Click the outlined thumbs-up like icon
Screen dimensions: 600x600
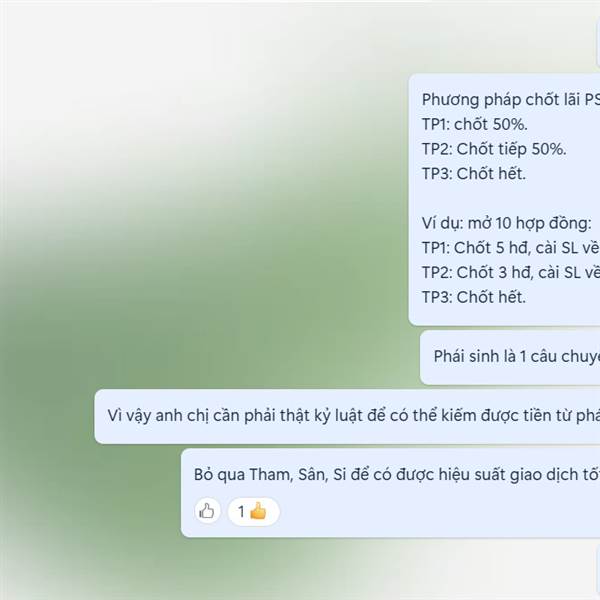point(207,511)
